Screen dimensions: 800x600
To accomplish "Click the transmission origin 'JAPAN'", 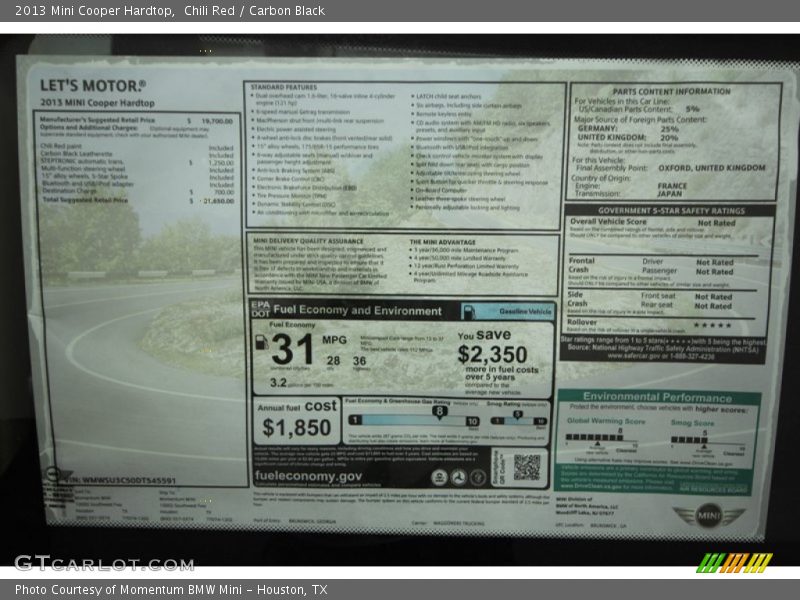I will point(669,194).
